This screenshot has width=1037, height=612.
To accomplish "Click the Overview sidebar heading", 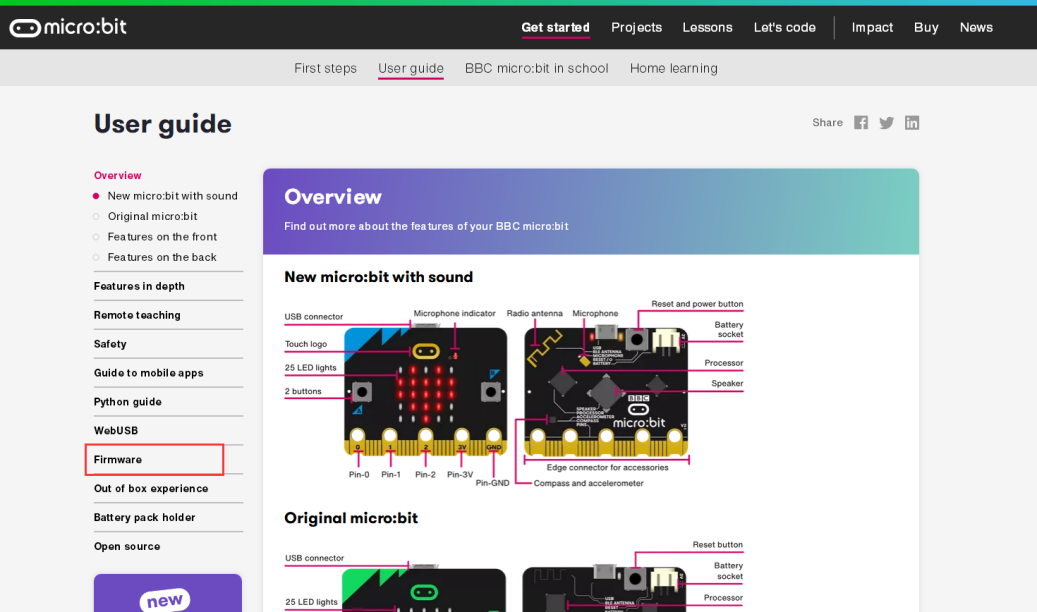I will pyautogui.click(x=118, y=175).
